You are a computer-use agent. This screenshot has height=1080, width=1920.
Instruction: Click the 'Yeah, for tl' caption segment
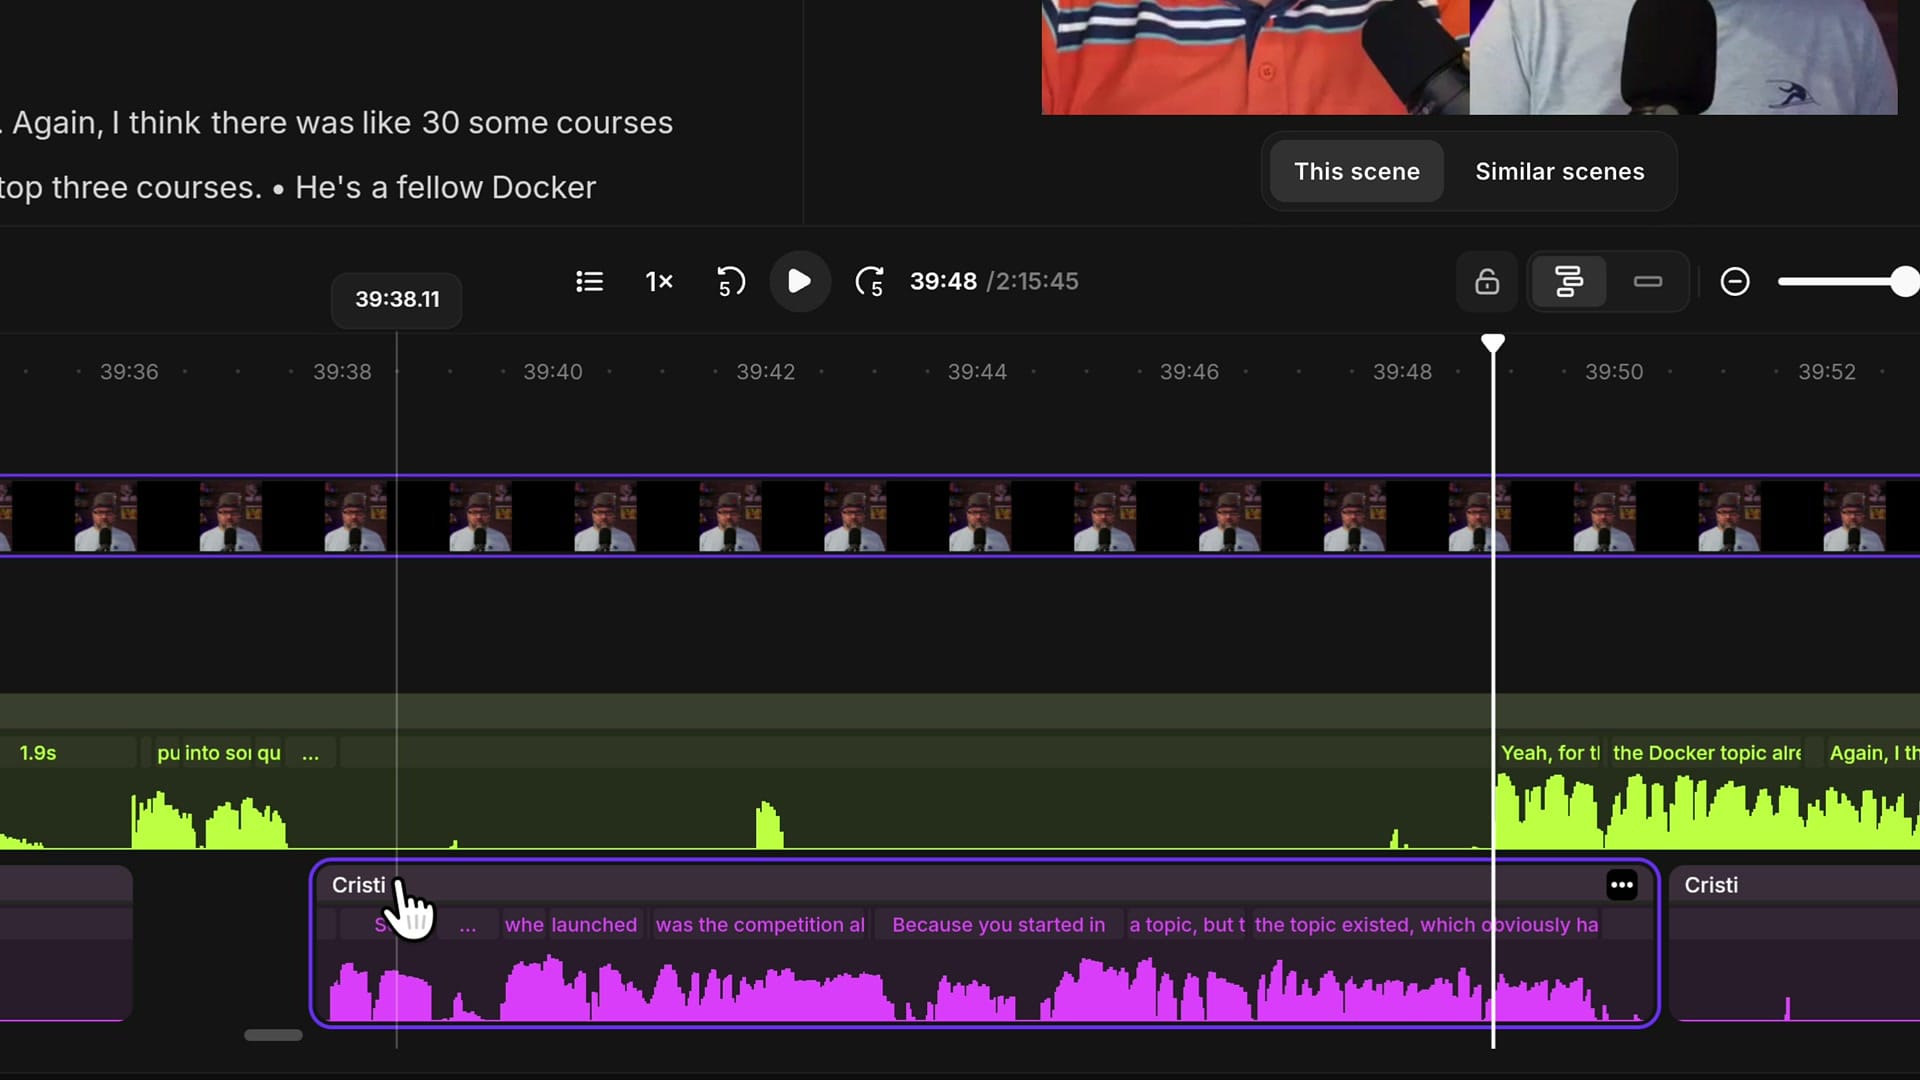tap(1549, 753)
